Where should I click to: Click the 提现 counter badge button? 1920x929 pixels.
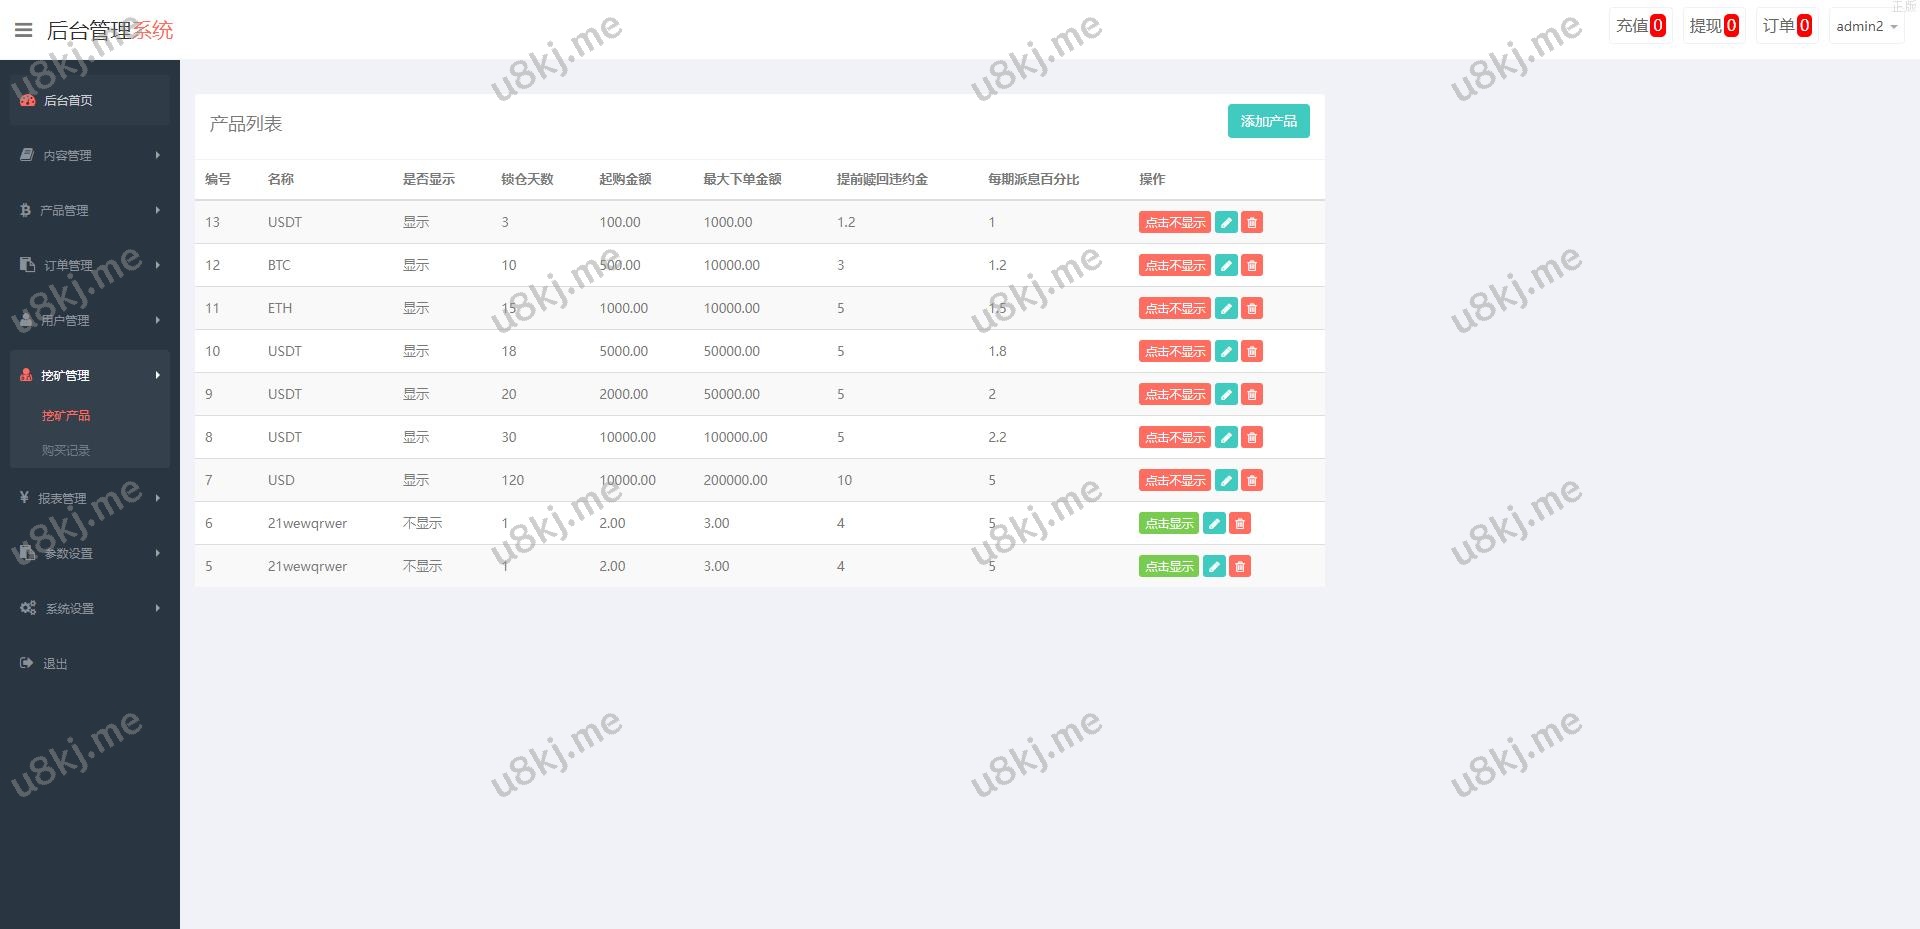click(1713, 26)
